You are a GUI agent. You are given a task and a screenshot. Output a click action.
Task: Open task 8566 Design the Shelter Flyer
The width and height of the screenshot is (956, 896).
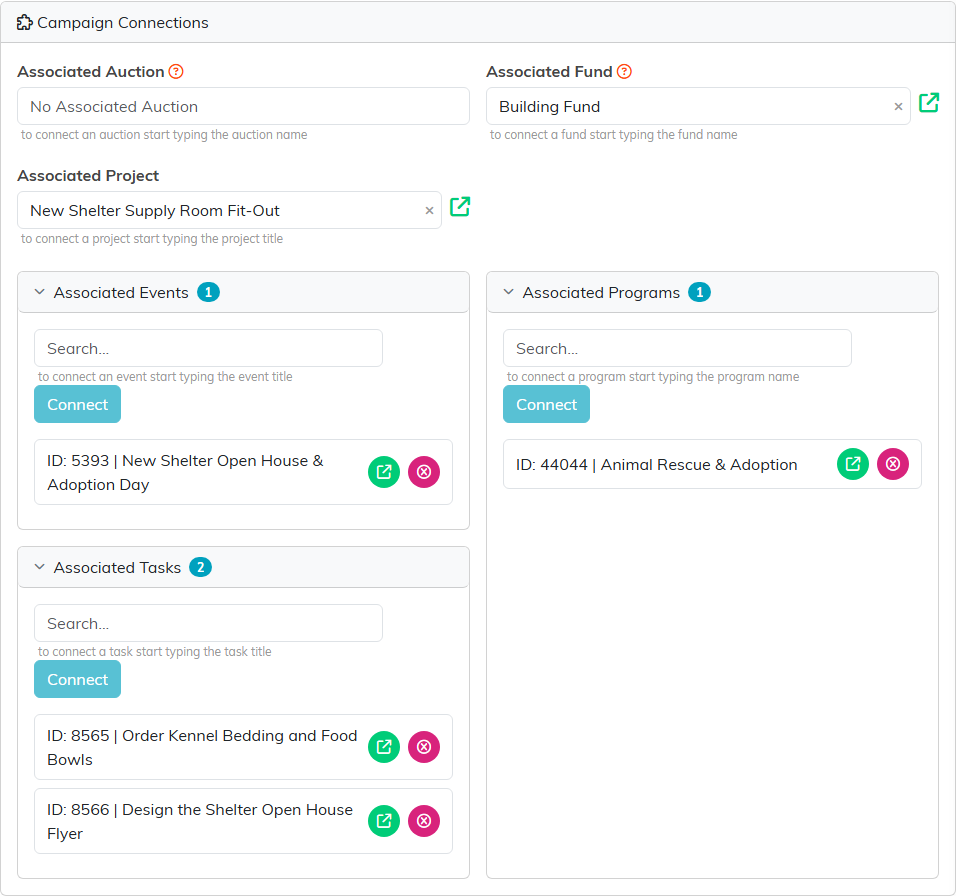click(x=383, y=821)
